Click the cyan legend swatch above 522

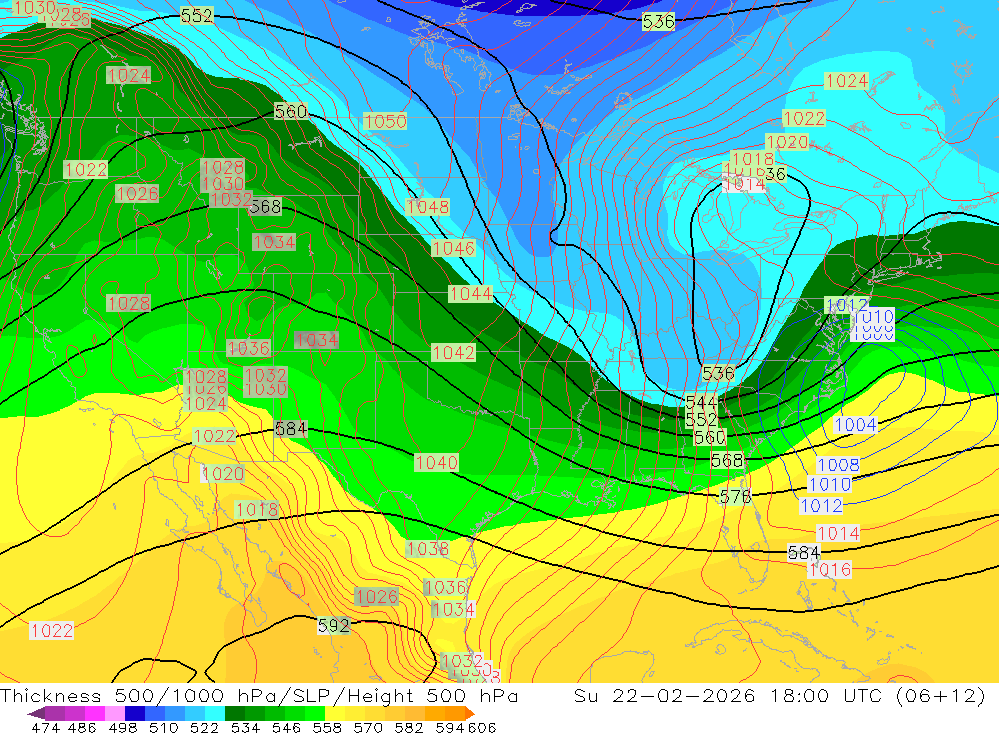point(215,713)
